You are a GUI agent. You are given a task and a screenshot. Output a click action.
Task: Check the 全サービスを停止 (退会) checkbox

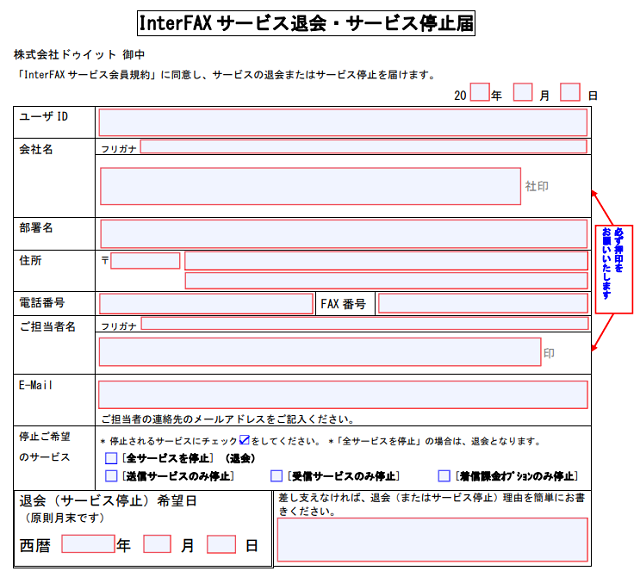(111, 458)
